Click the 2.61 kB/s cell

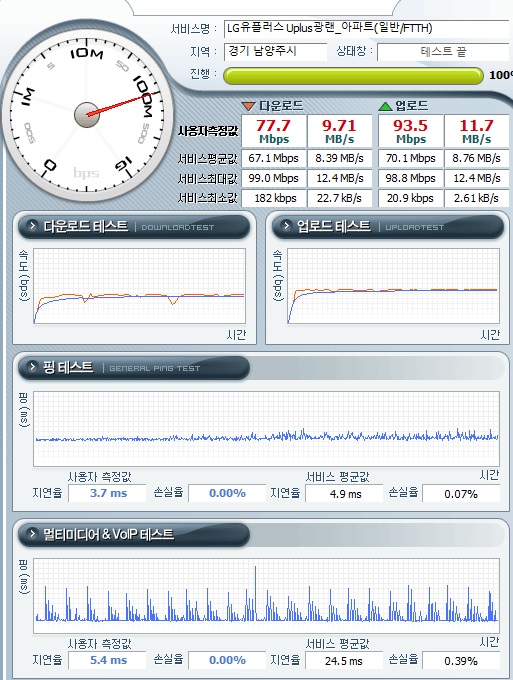[x=477, y=198]
